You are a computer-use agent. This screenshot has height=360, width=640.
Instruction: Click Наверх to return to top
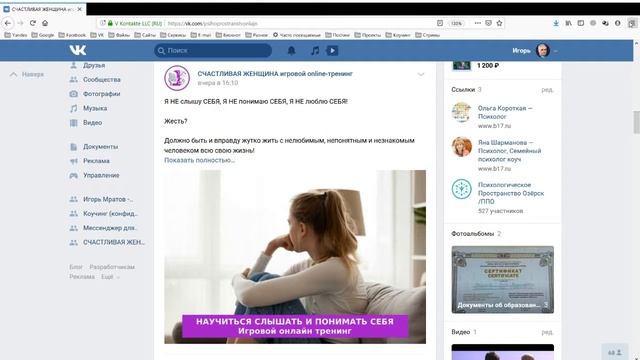pyautogui.click(x=27, y=74)
